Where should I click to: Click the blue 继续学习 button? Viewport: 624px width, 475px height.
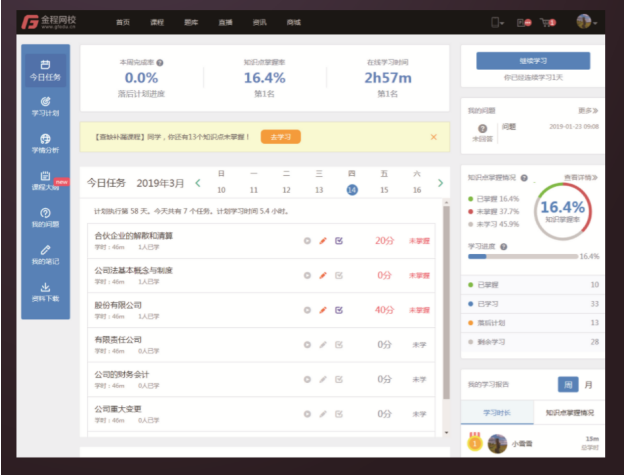(x=533, y=61)
